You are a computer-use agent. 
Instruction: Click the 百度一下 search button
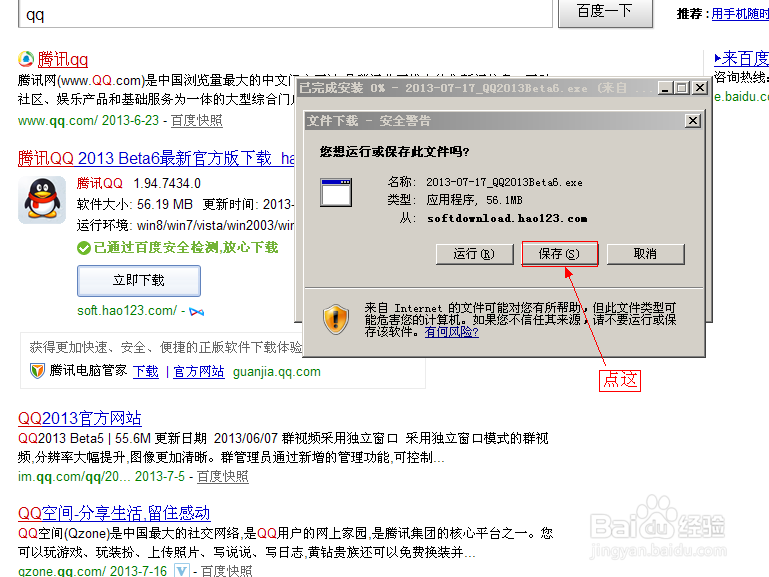[605, 12]
